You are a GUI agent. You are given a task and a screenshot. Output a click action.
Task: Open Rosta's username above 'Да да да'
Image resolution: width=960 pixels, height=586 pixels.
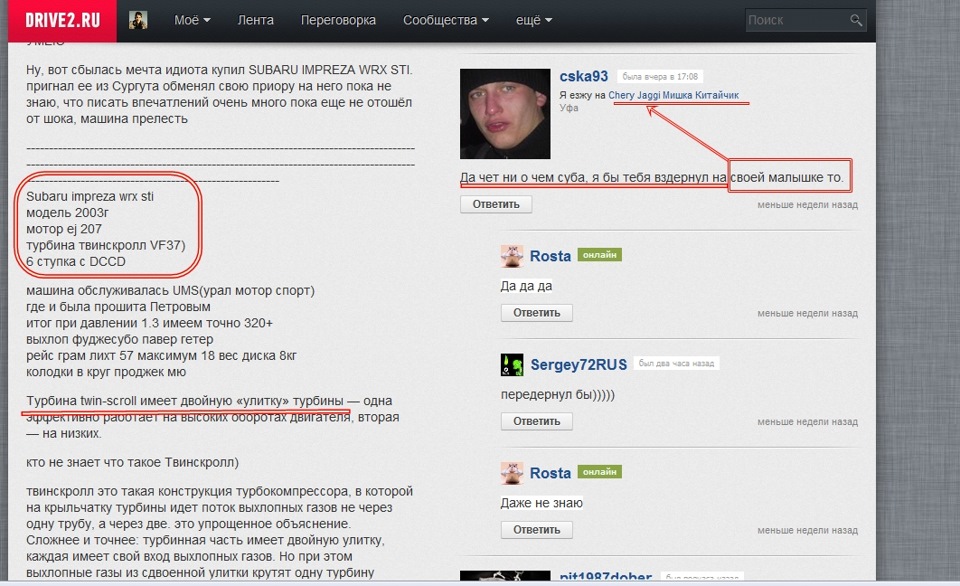tap(550, 256)
